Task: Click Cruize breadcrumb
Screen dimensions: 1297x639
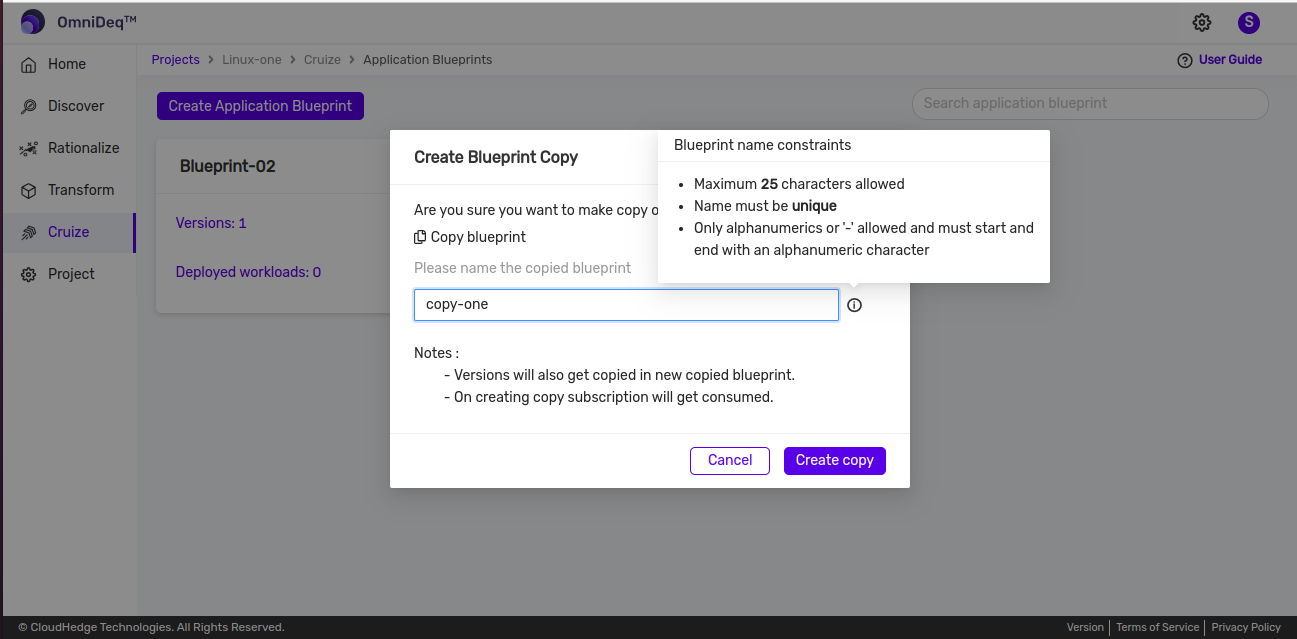Action: 322,60
